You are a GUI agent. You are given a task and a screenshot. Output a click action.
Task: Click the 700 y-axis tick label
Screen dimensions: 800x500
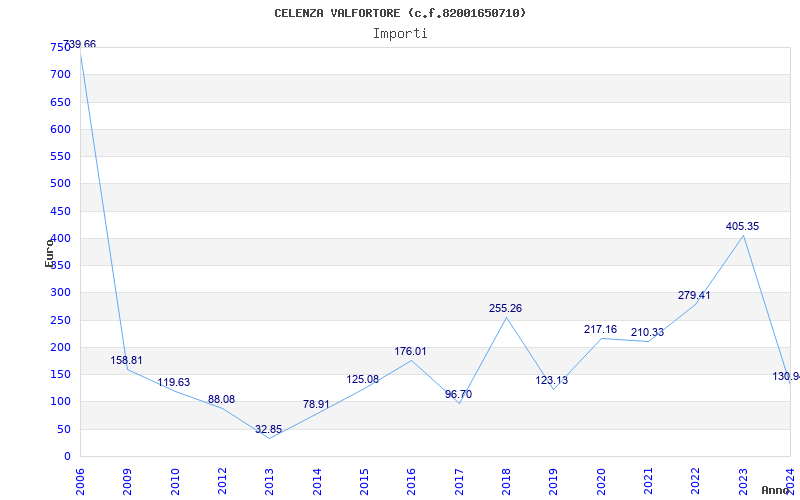(x=60, y=74)
